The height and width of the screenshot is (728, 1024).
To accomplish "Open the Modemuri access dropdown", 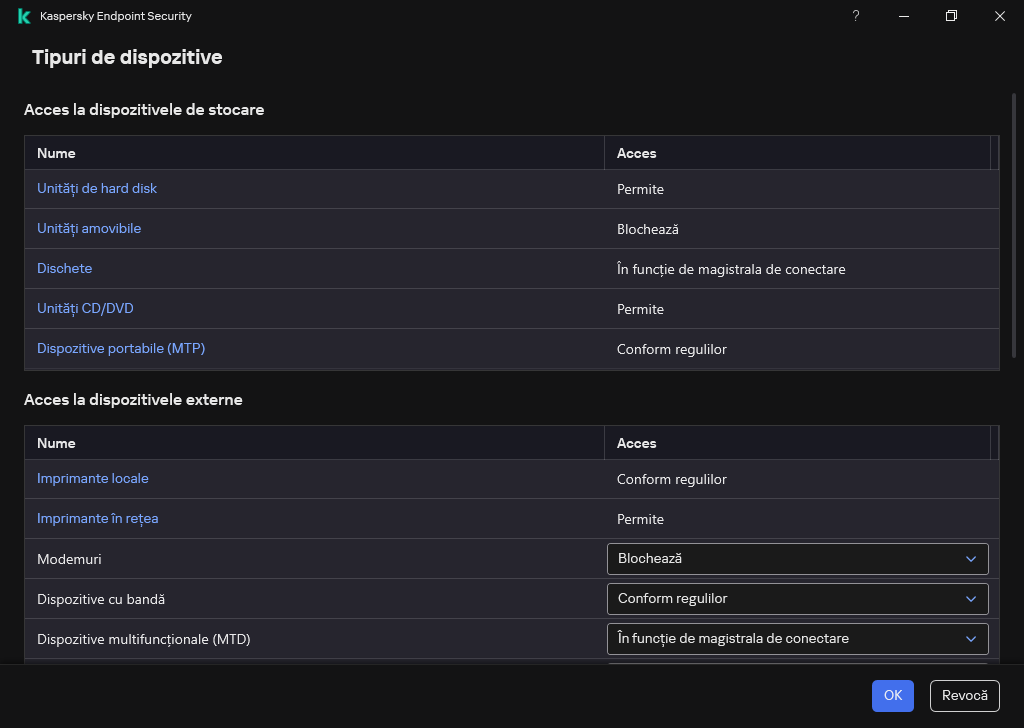I will click(x=797, y=558).
